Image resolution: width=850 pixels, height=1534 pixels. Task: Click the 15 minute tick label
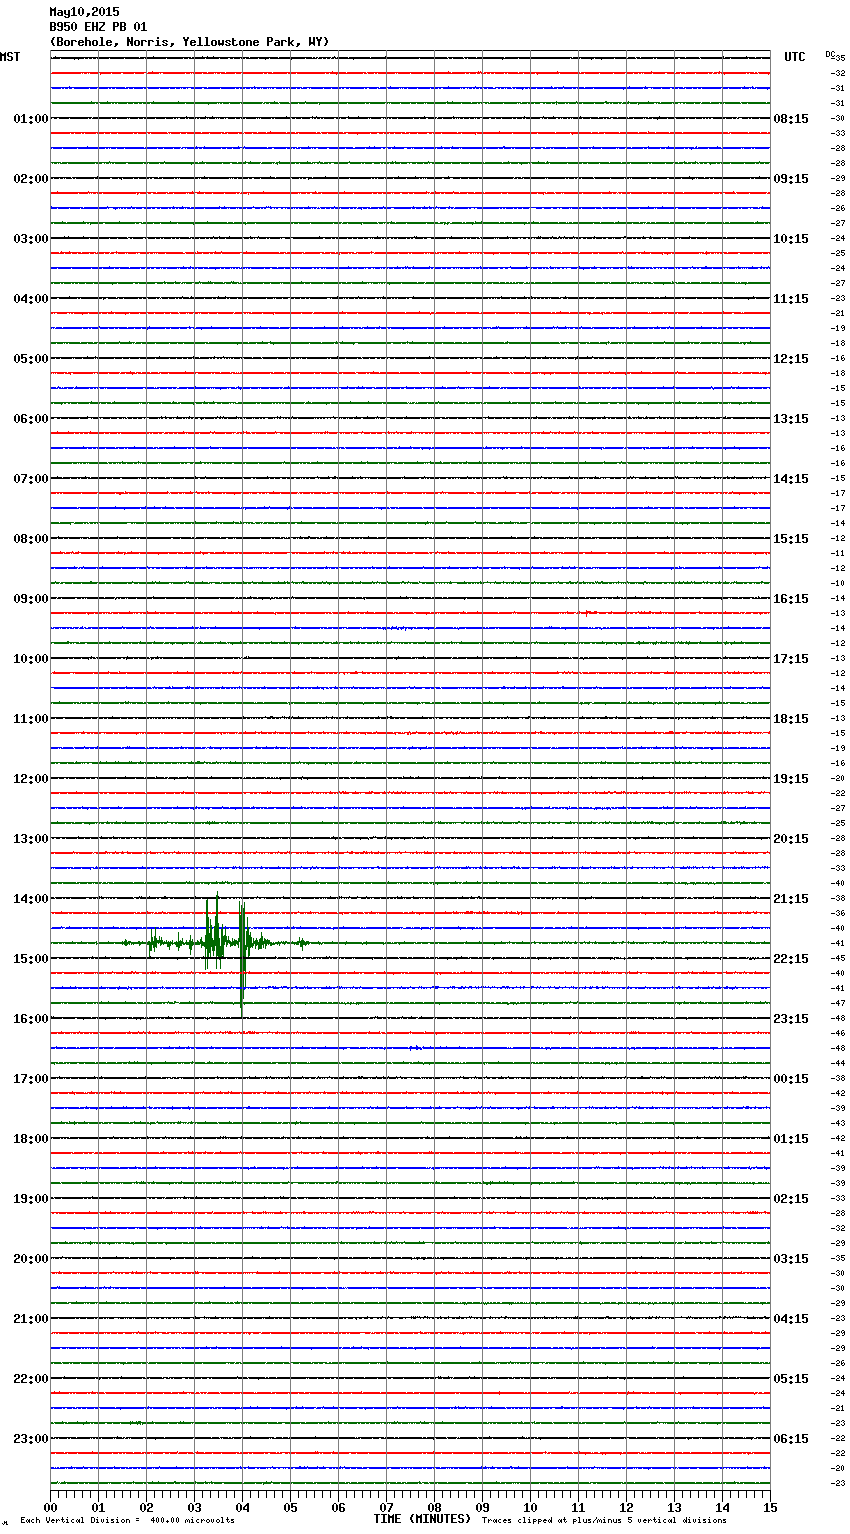[770, 1507]
